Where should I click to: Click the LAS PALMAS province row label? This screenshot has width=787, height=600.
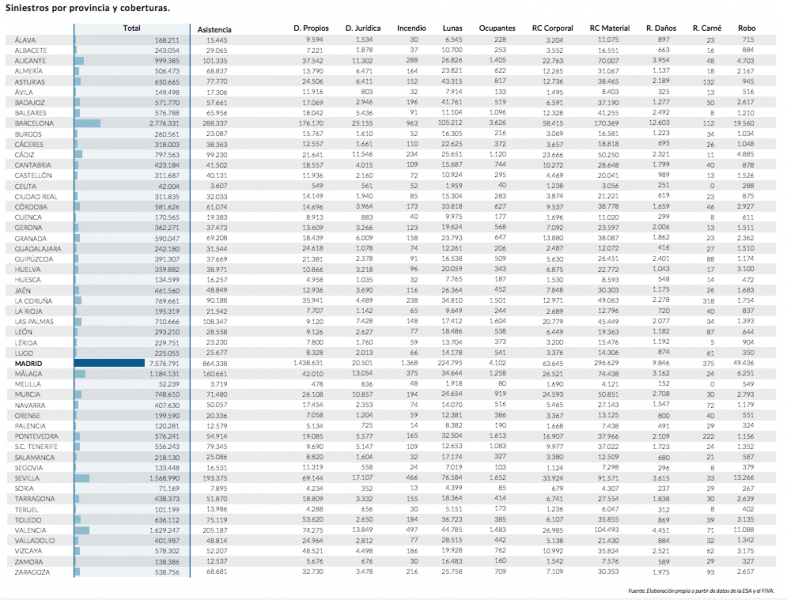click(x=34, y=322)
